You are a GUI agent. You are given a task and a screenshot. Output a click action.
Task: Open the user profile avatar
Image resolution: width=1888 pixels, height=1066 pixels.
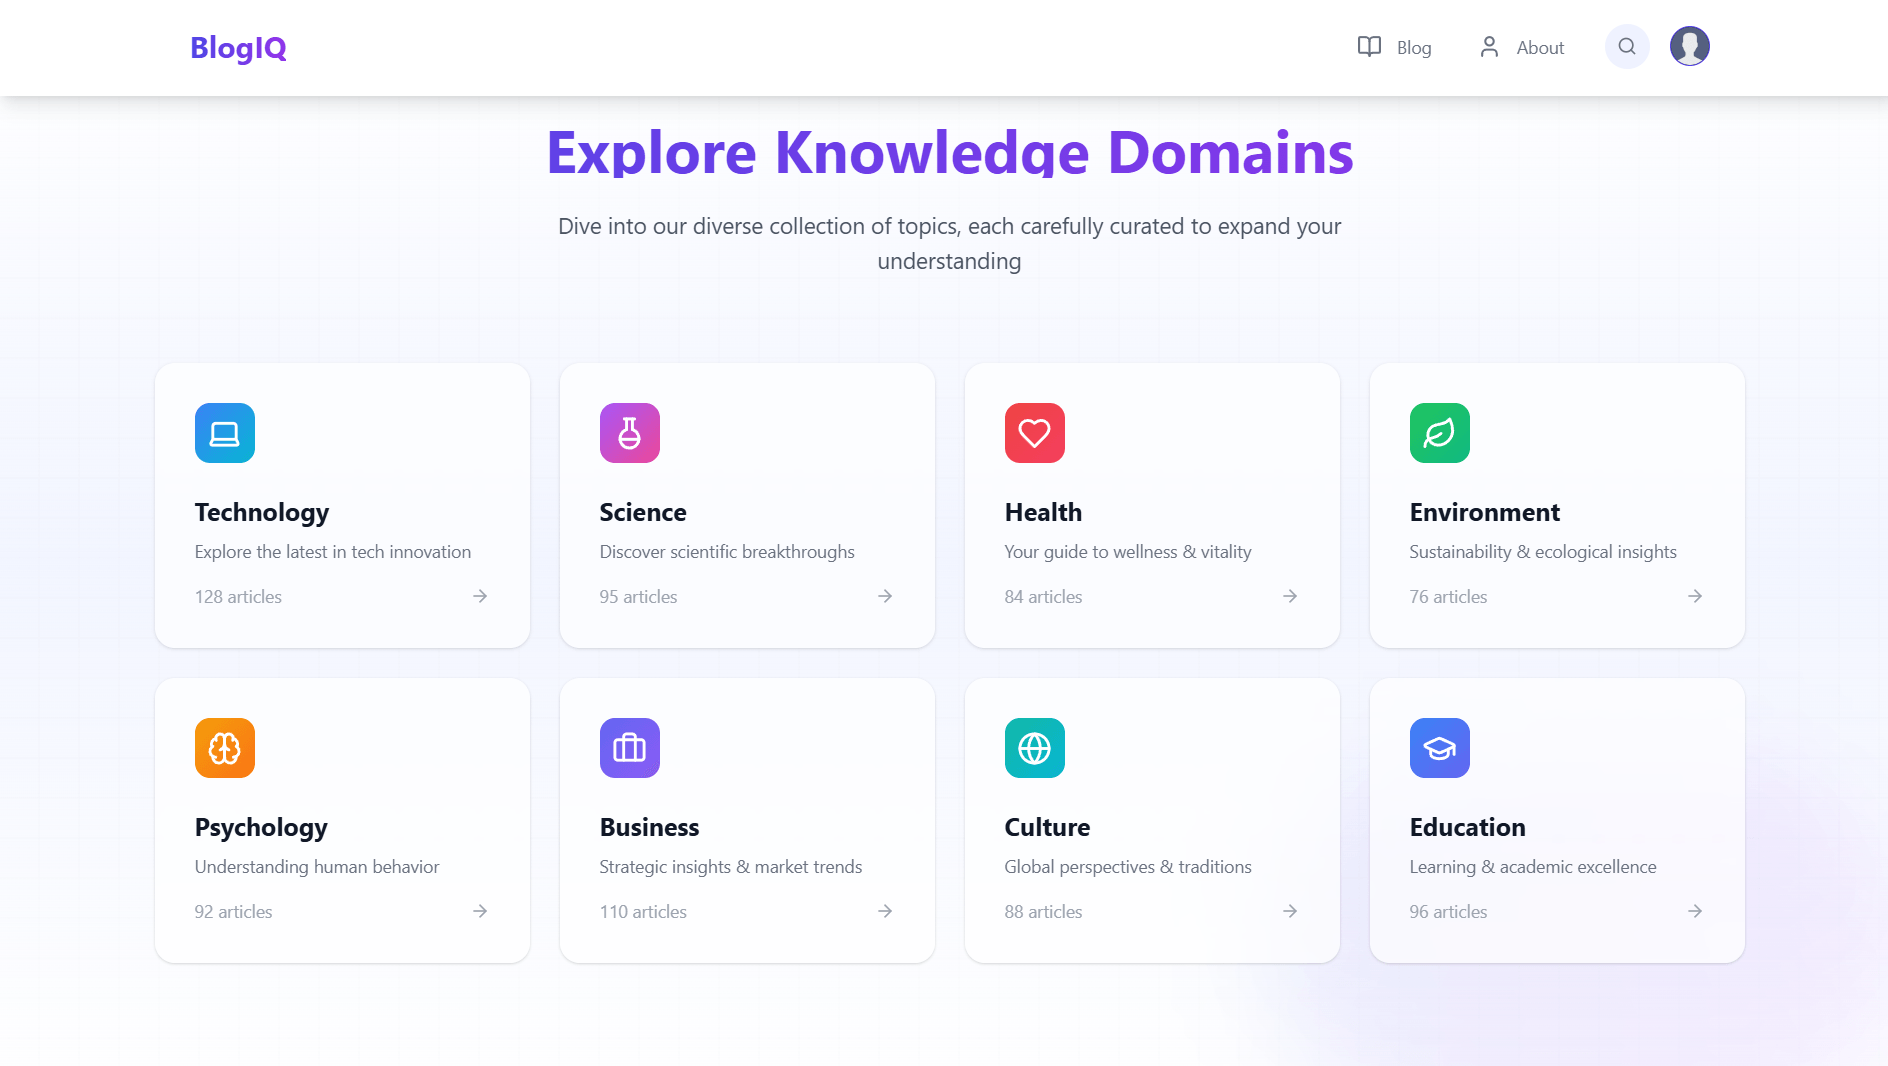[1689, 45]
